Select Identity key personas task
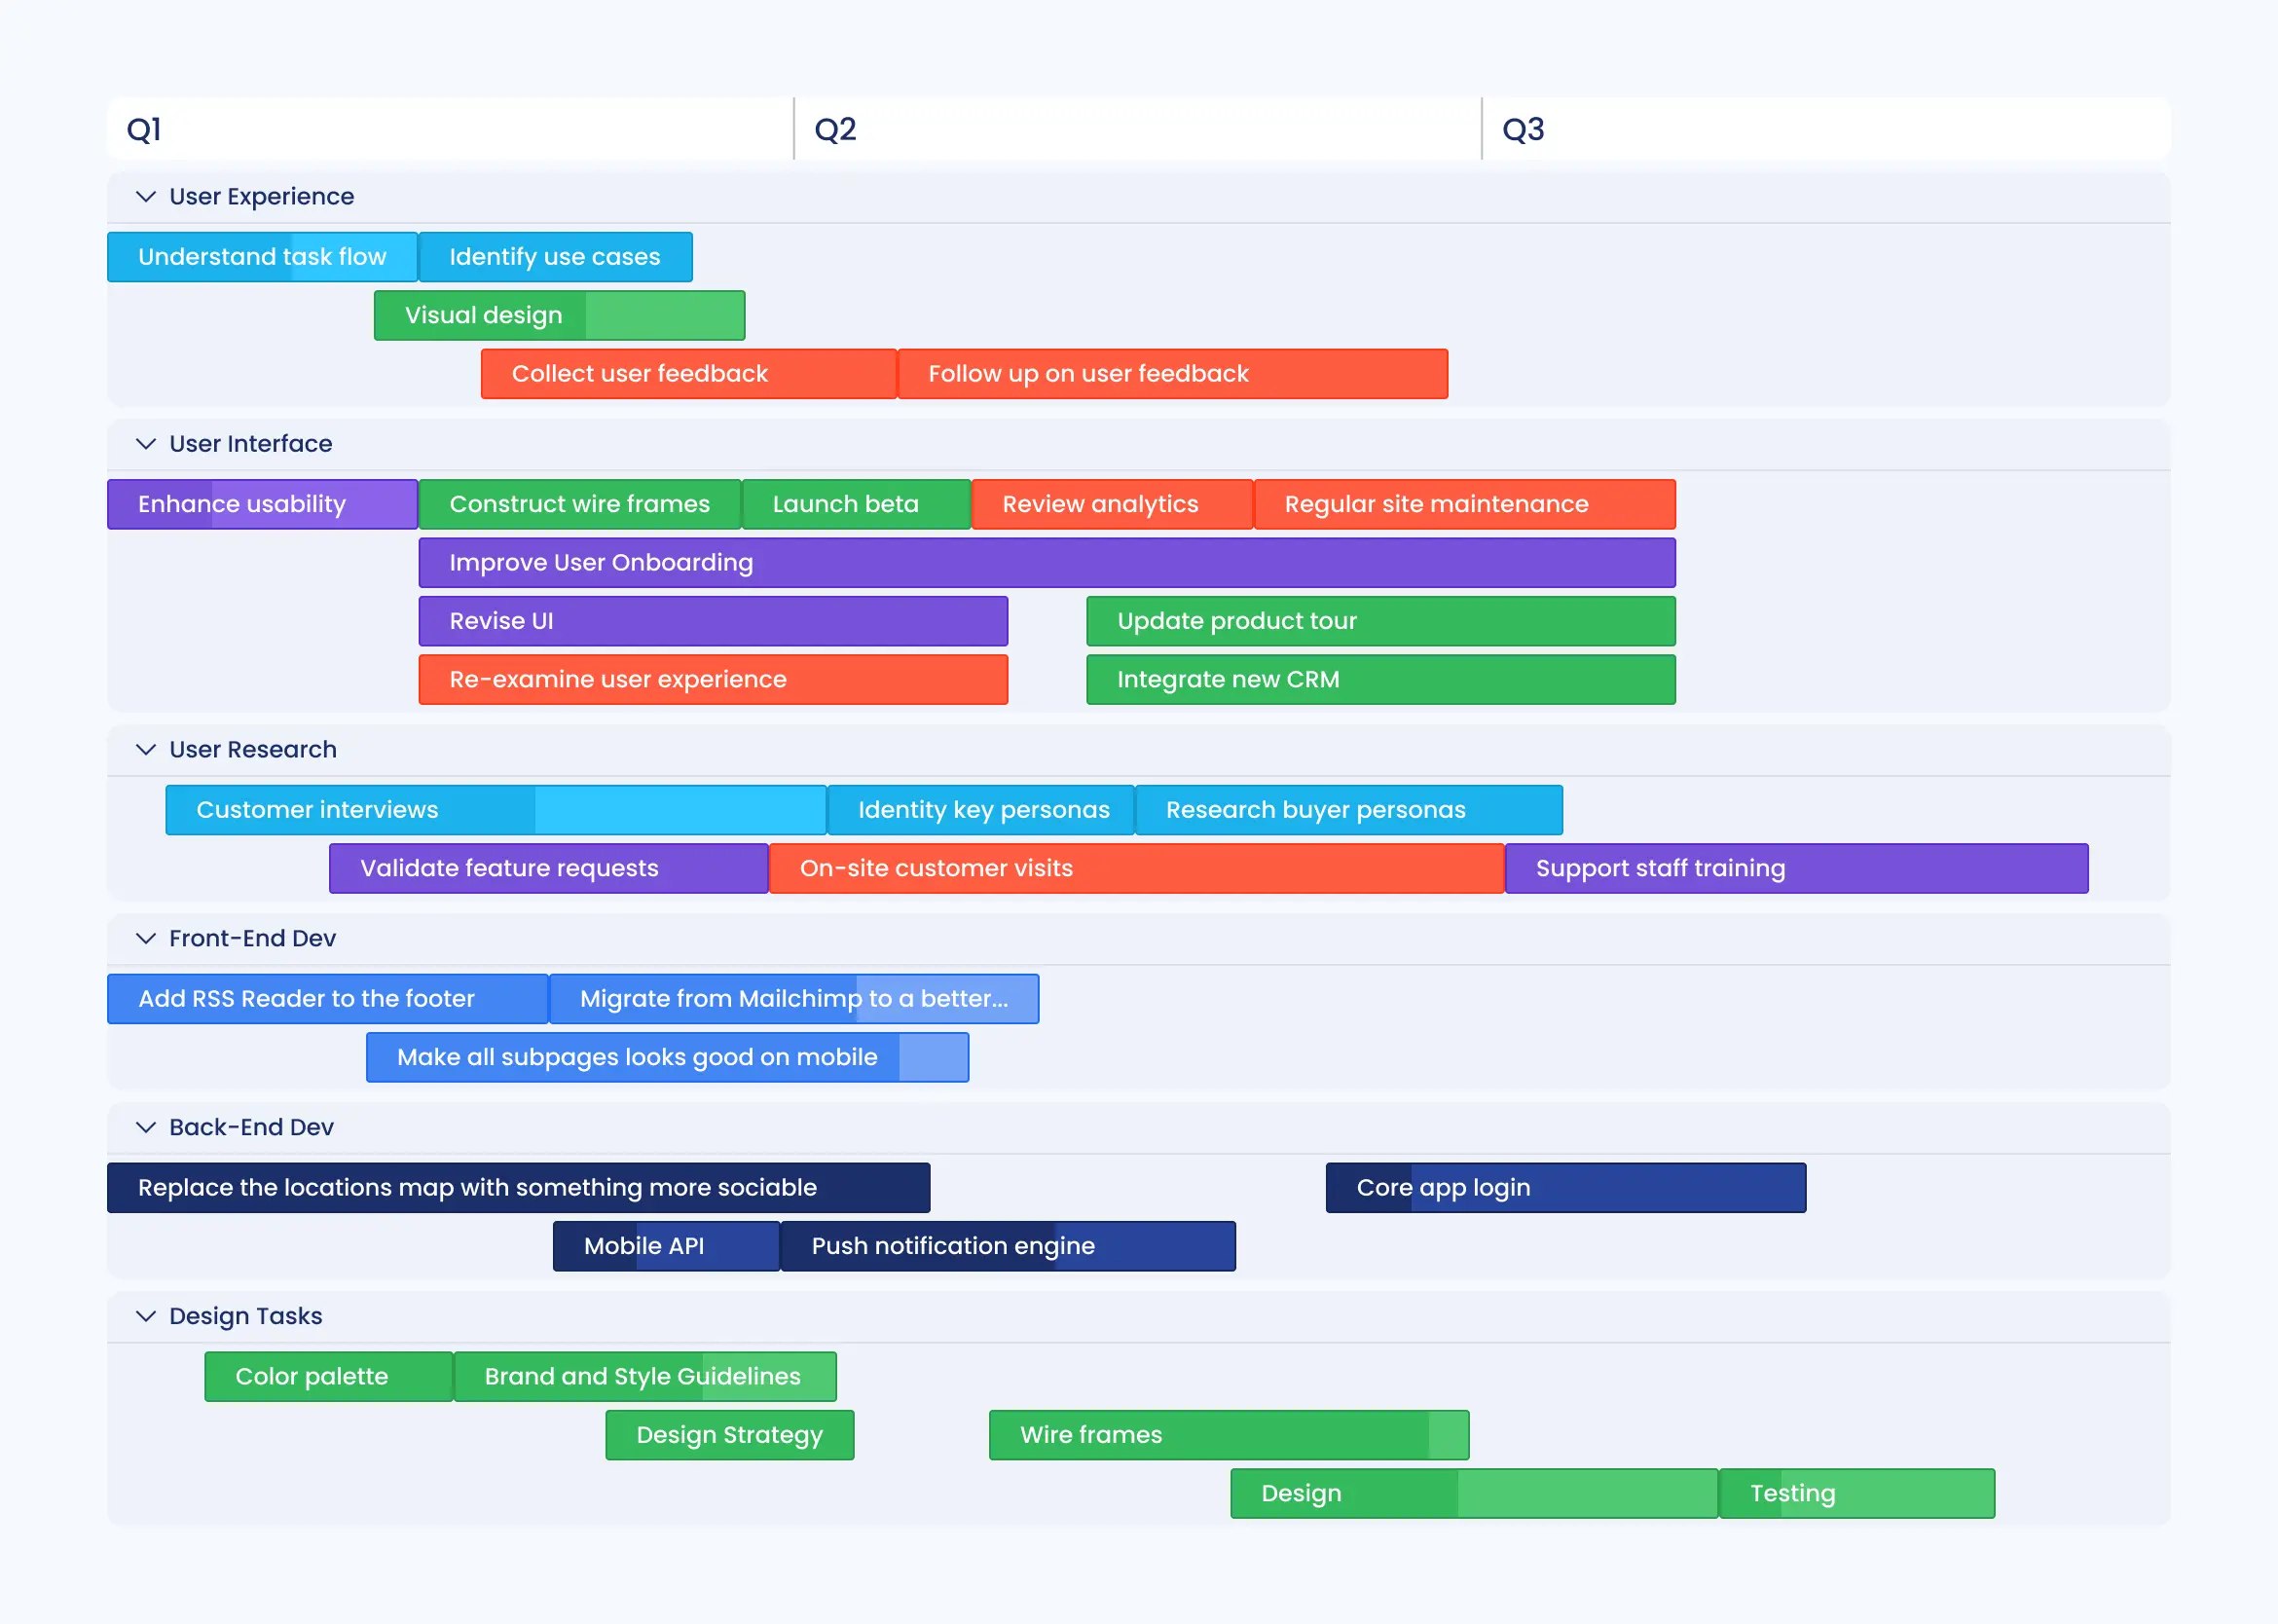Image resolution: width=2278 pixels, height=1624 pixels. [x=981, y=810]
